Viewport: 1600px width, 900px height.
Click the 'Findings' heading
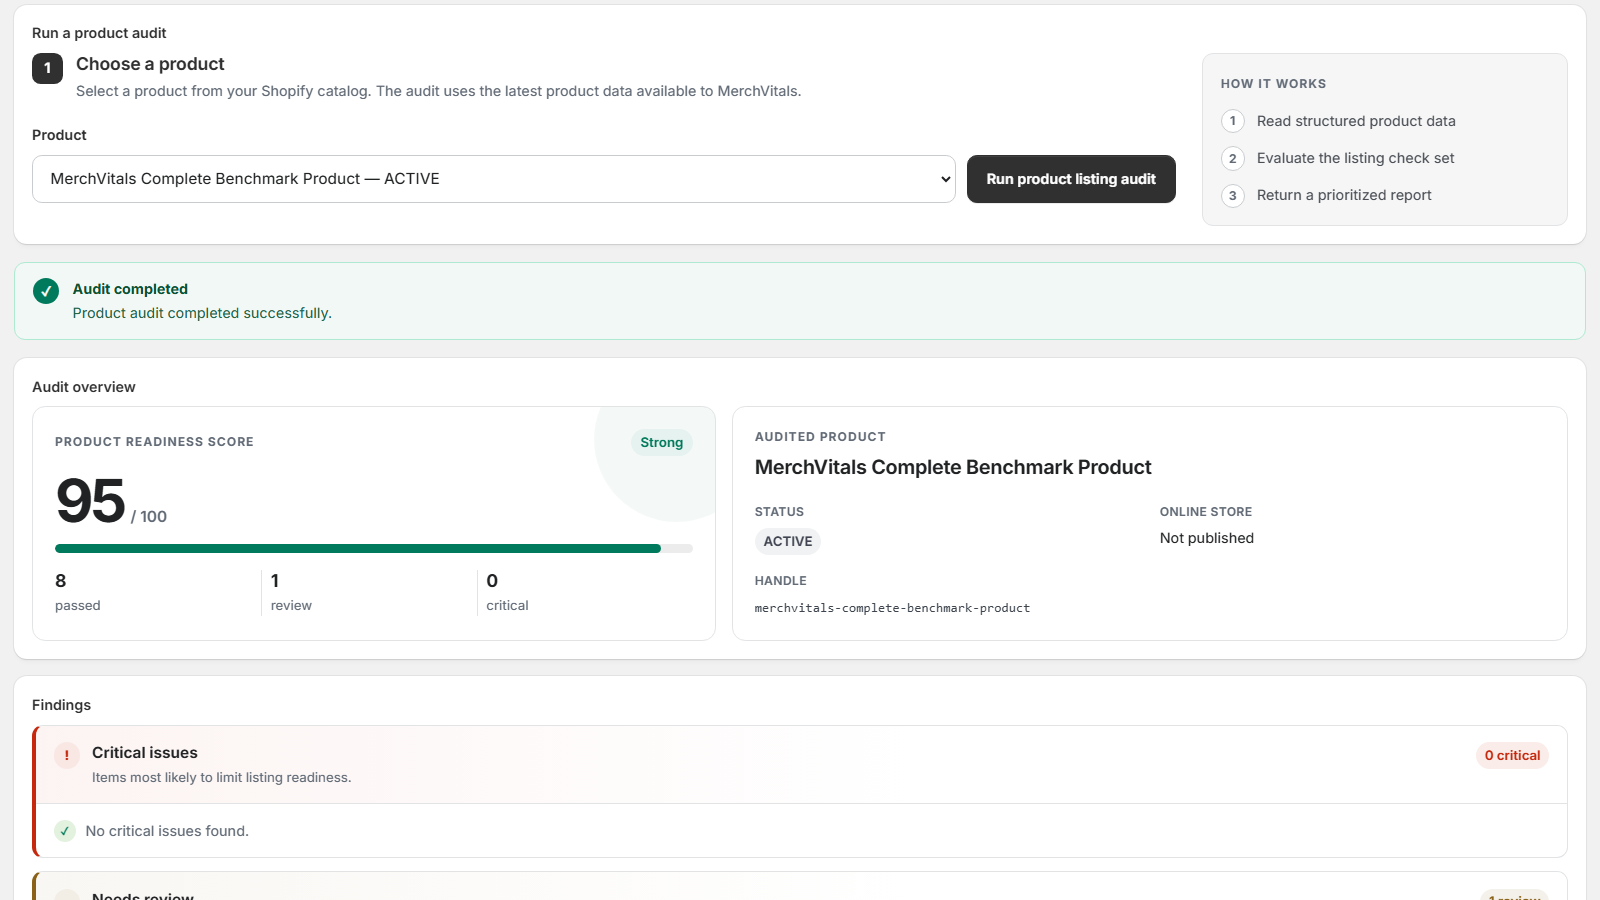point(61,705)
